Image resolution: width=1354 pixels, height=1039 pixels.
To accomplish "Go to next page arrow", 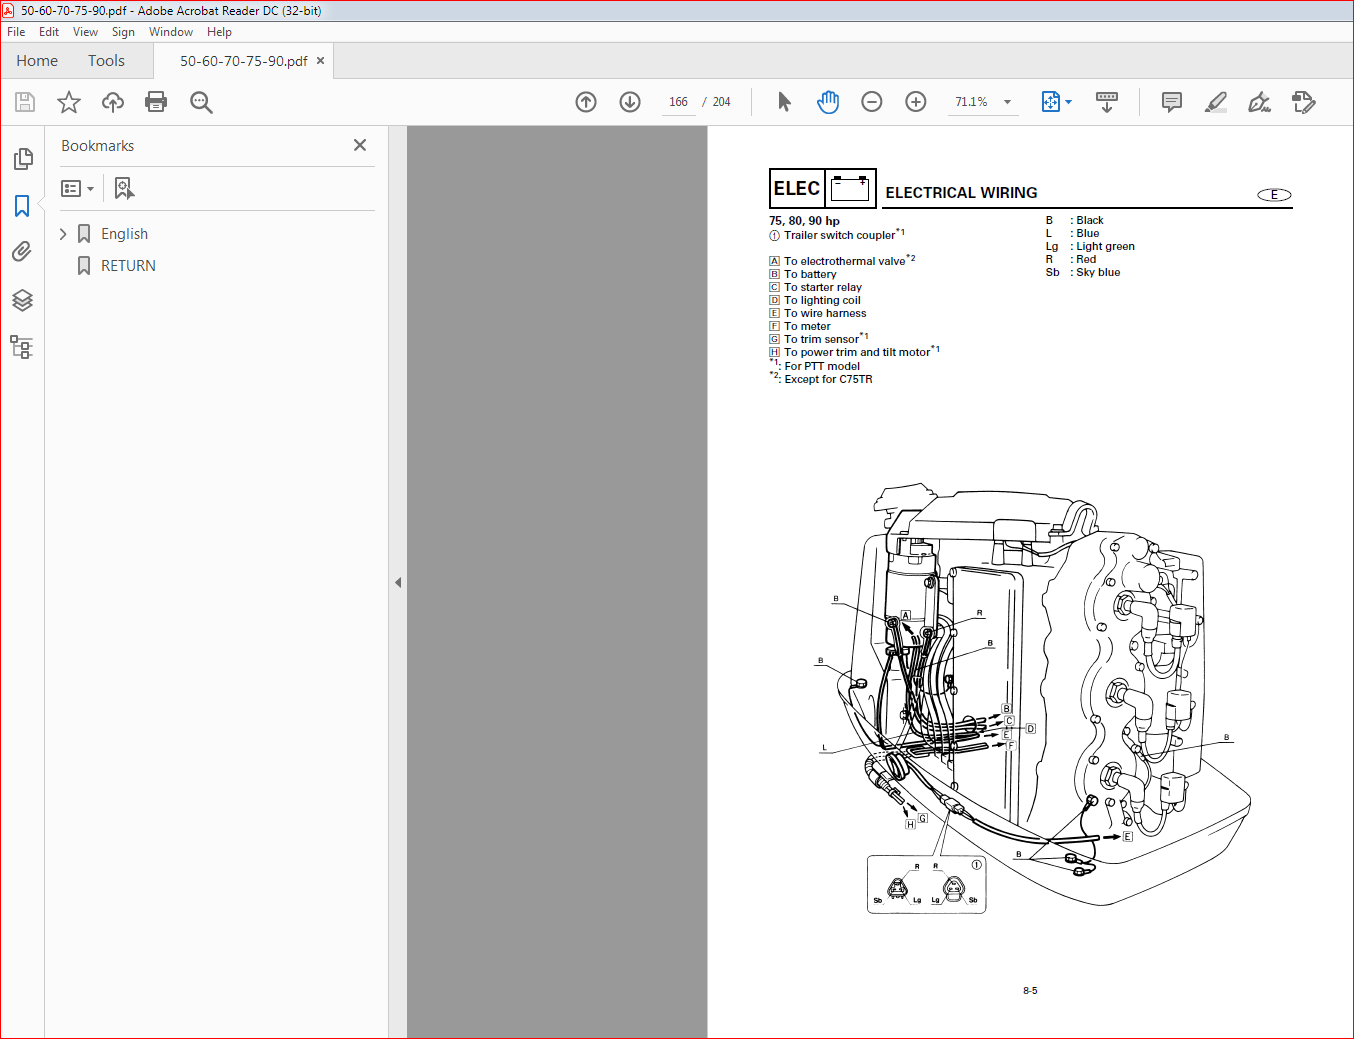I will tap(630, 102).
